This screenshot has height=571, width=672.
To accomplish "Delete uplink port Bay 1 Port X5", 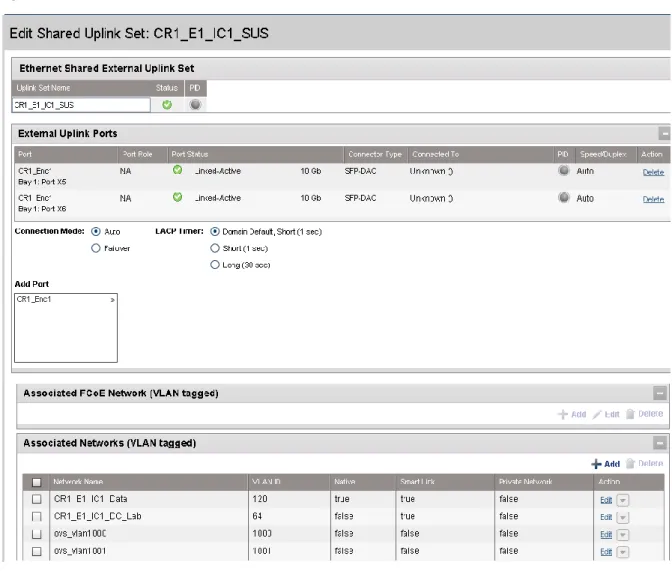I will click(653, 172).
